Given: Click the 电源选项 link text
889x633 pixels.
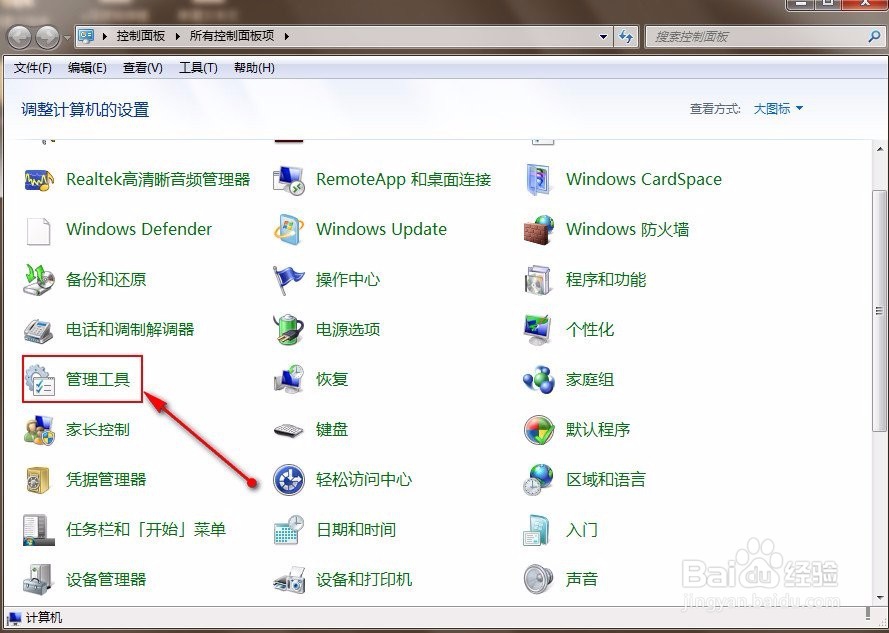Looking at the screenshot, I should tap(348, 330).
